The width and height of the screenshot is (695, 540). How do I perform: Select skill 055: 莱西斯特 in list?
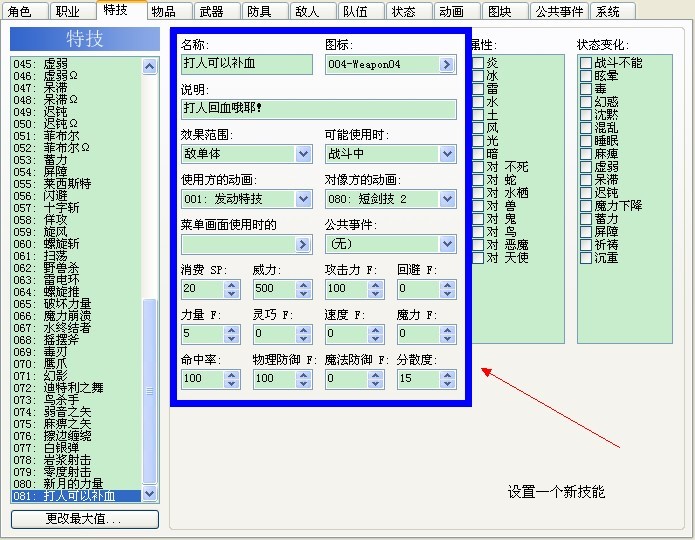pos(76,184)
